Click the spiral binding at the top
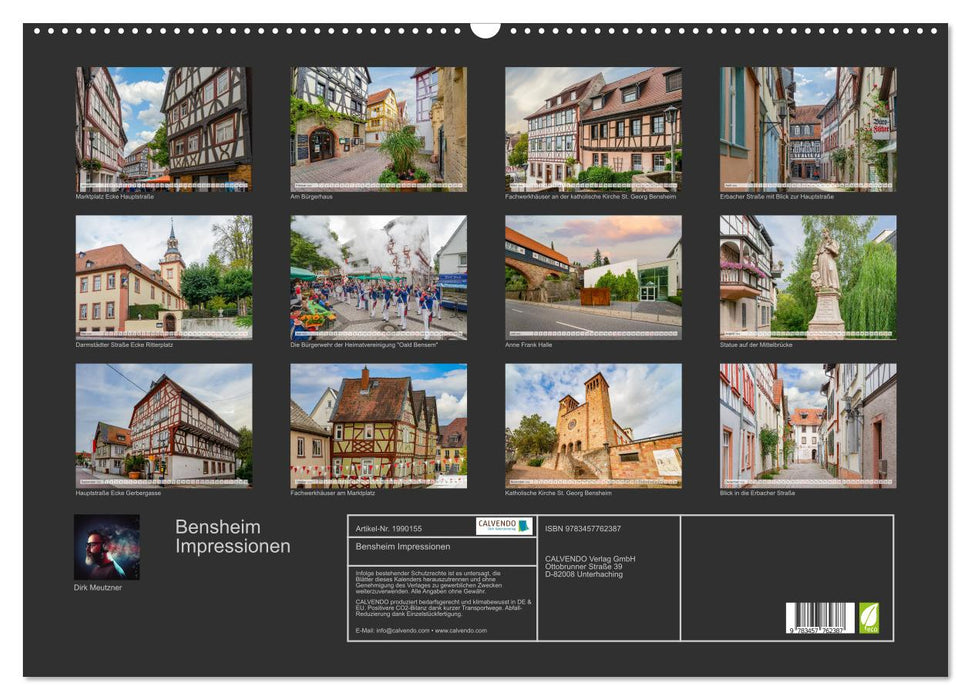 250,29
